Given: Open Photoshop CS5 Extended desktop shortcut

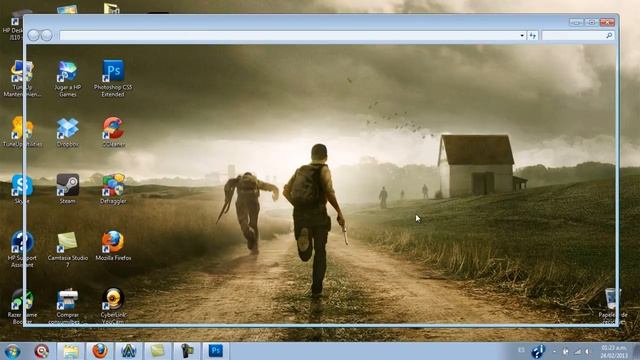Looking at the screenshot, I should click(x=113, y=78).
